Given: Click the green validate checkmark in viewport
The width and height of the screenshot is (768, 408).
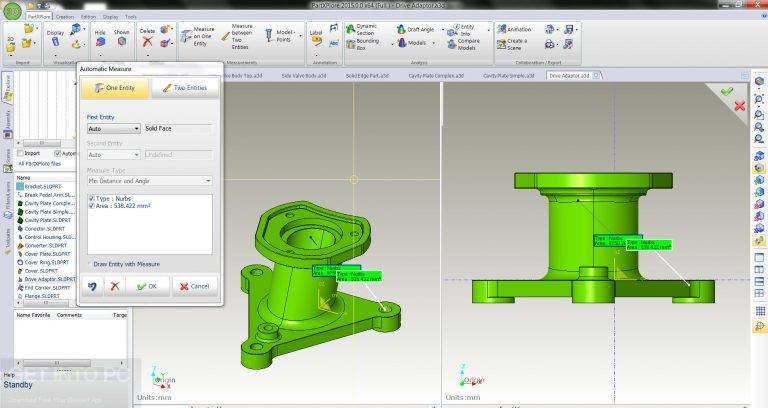Looking at the screenshot, I should [727, 91].
